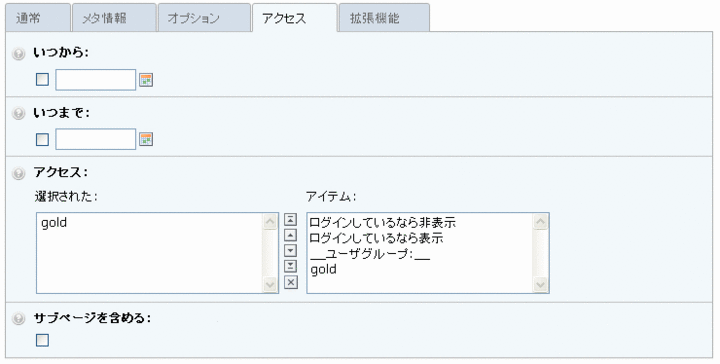The image size is (720, 364).
Task: Move selected item to bottom
Action: pyautogui.click(x=290, y=266)
